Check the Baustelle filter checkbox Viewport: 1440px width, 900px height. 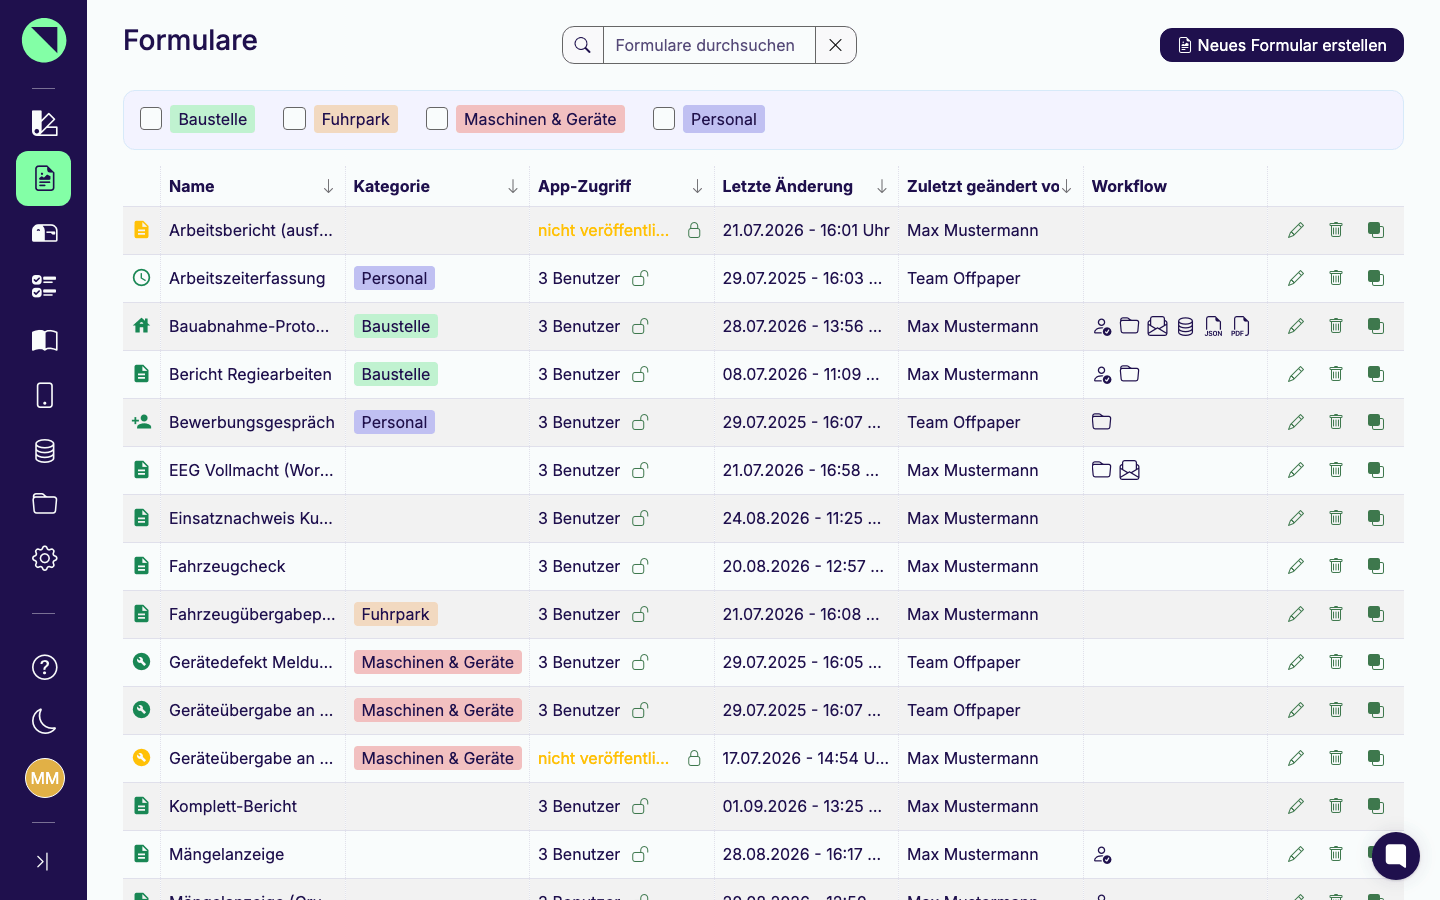point(151,119)
